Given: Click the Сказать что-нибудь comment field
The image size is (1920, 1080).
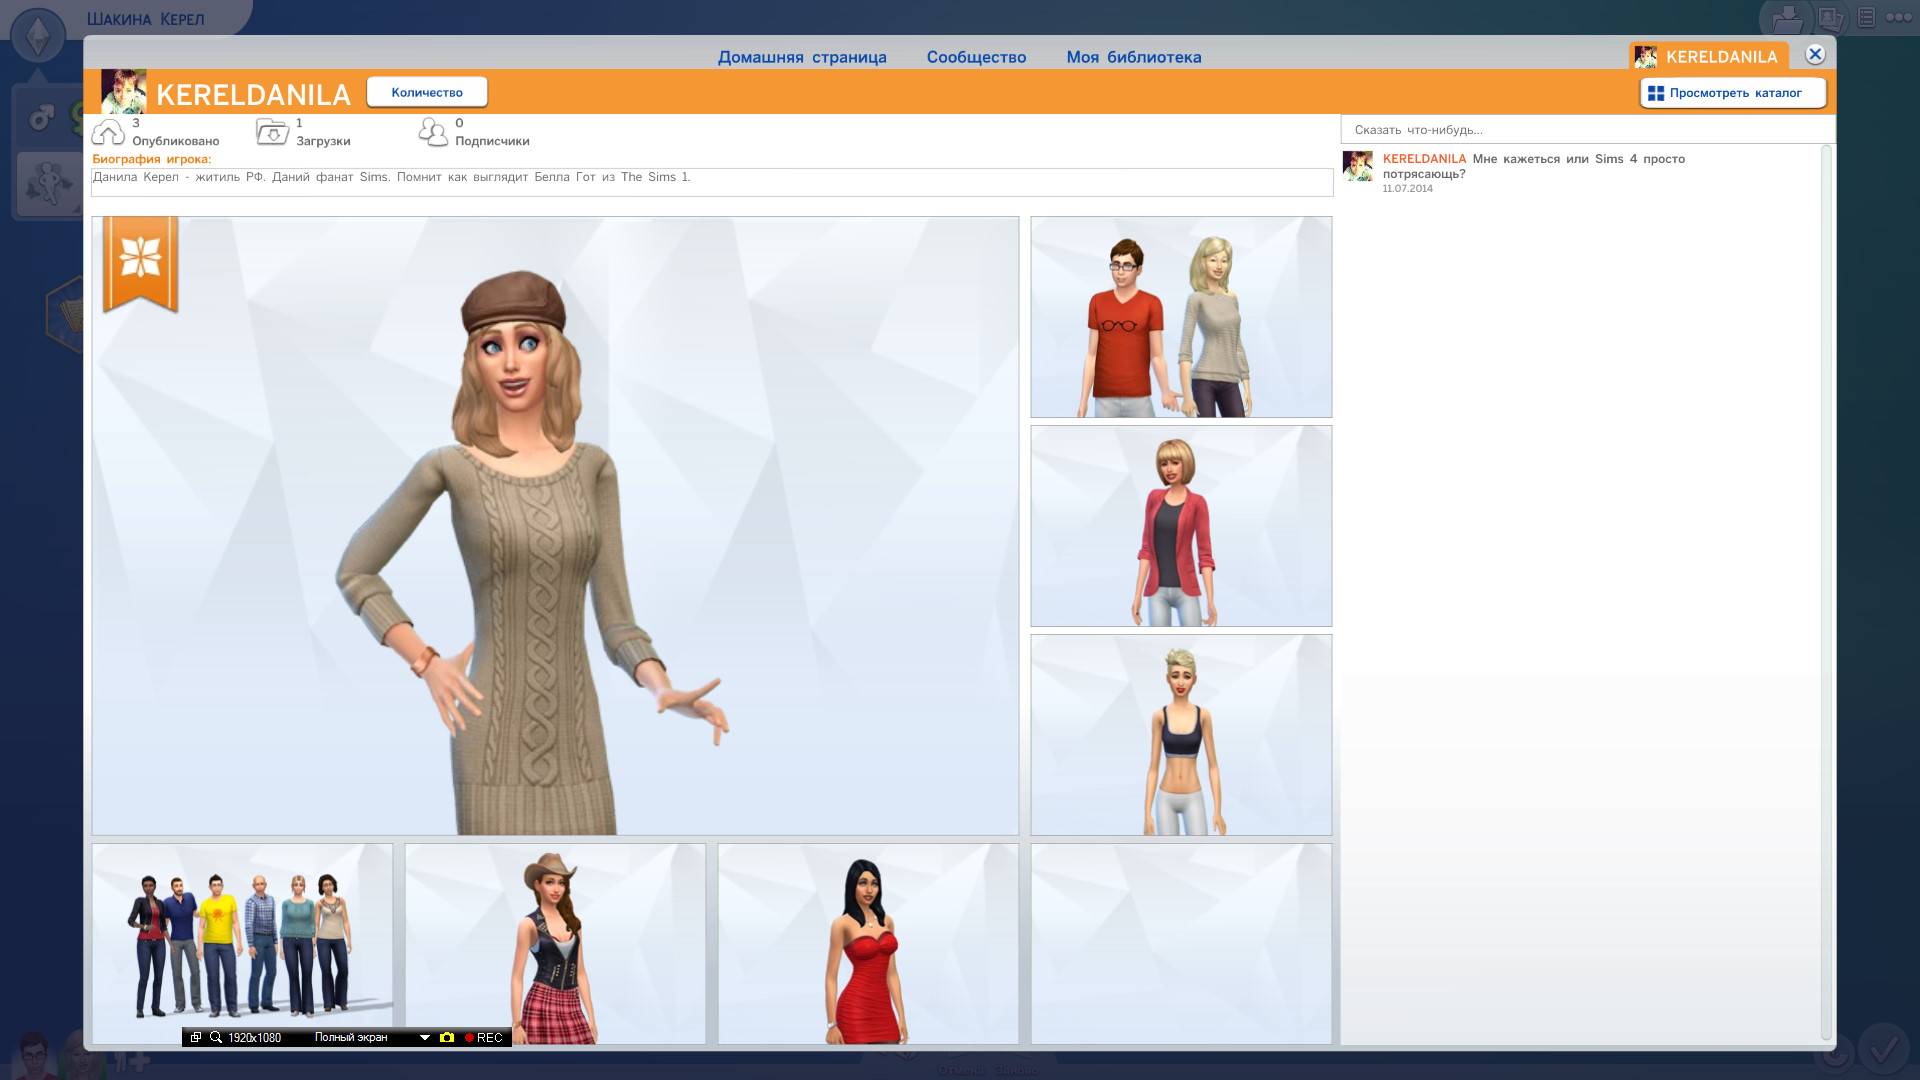Looking at the screenshot, I should [1585, 130].
